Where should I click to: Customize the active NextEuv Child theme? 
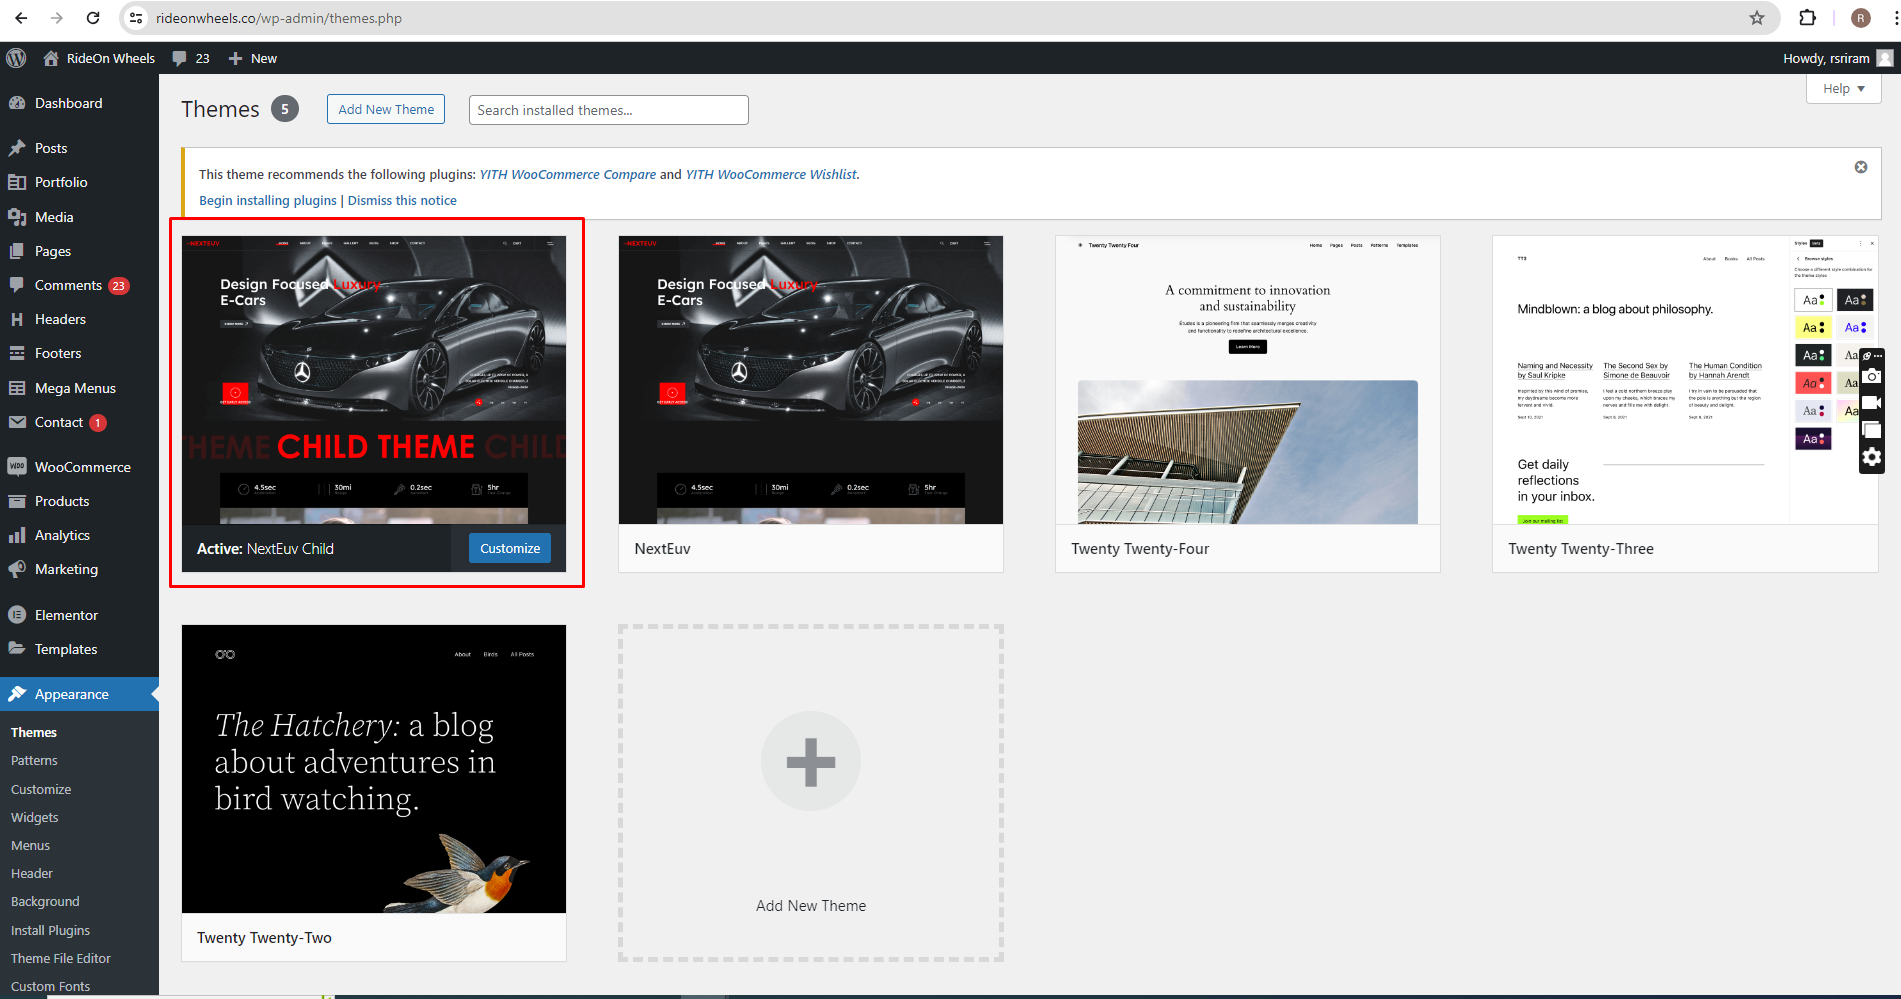510,548
